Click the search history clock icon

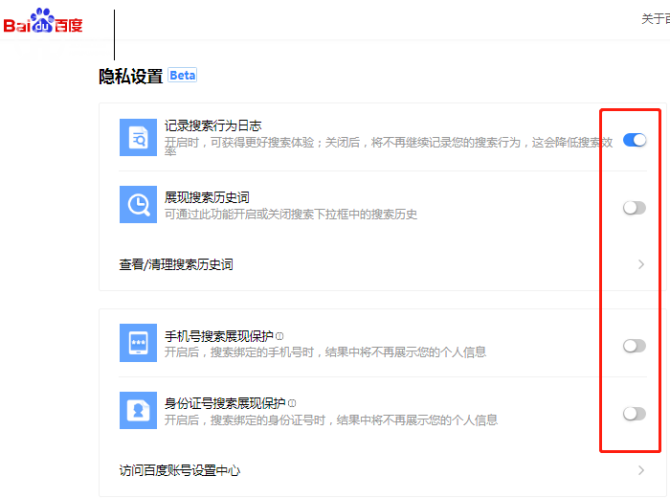click(138, 204)
